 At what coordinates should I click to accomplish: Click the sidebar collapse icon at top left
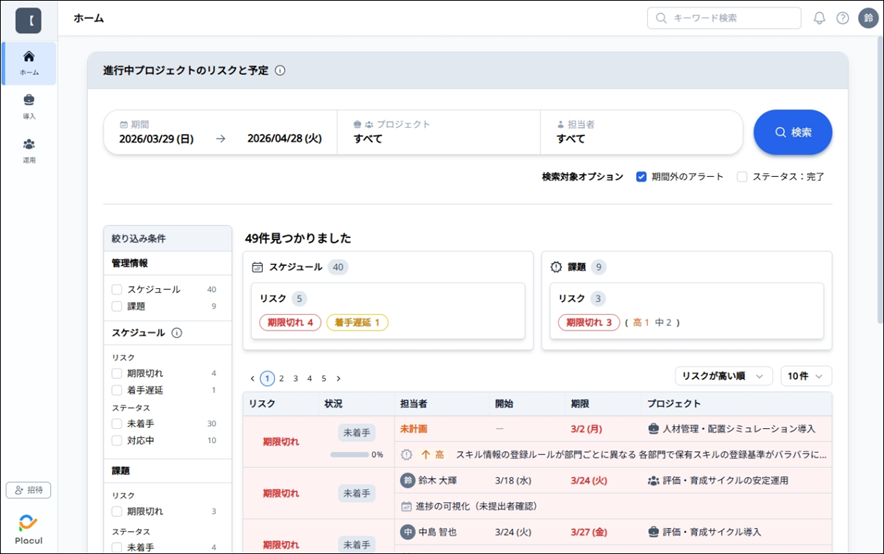point(29,20)
